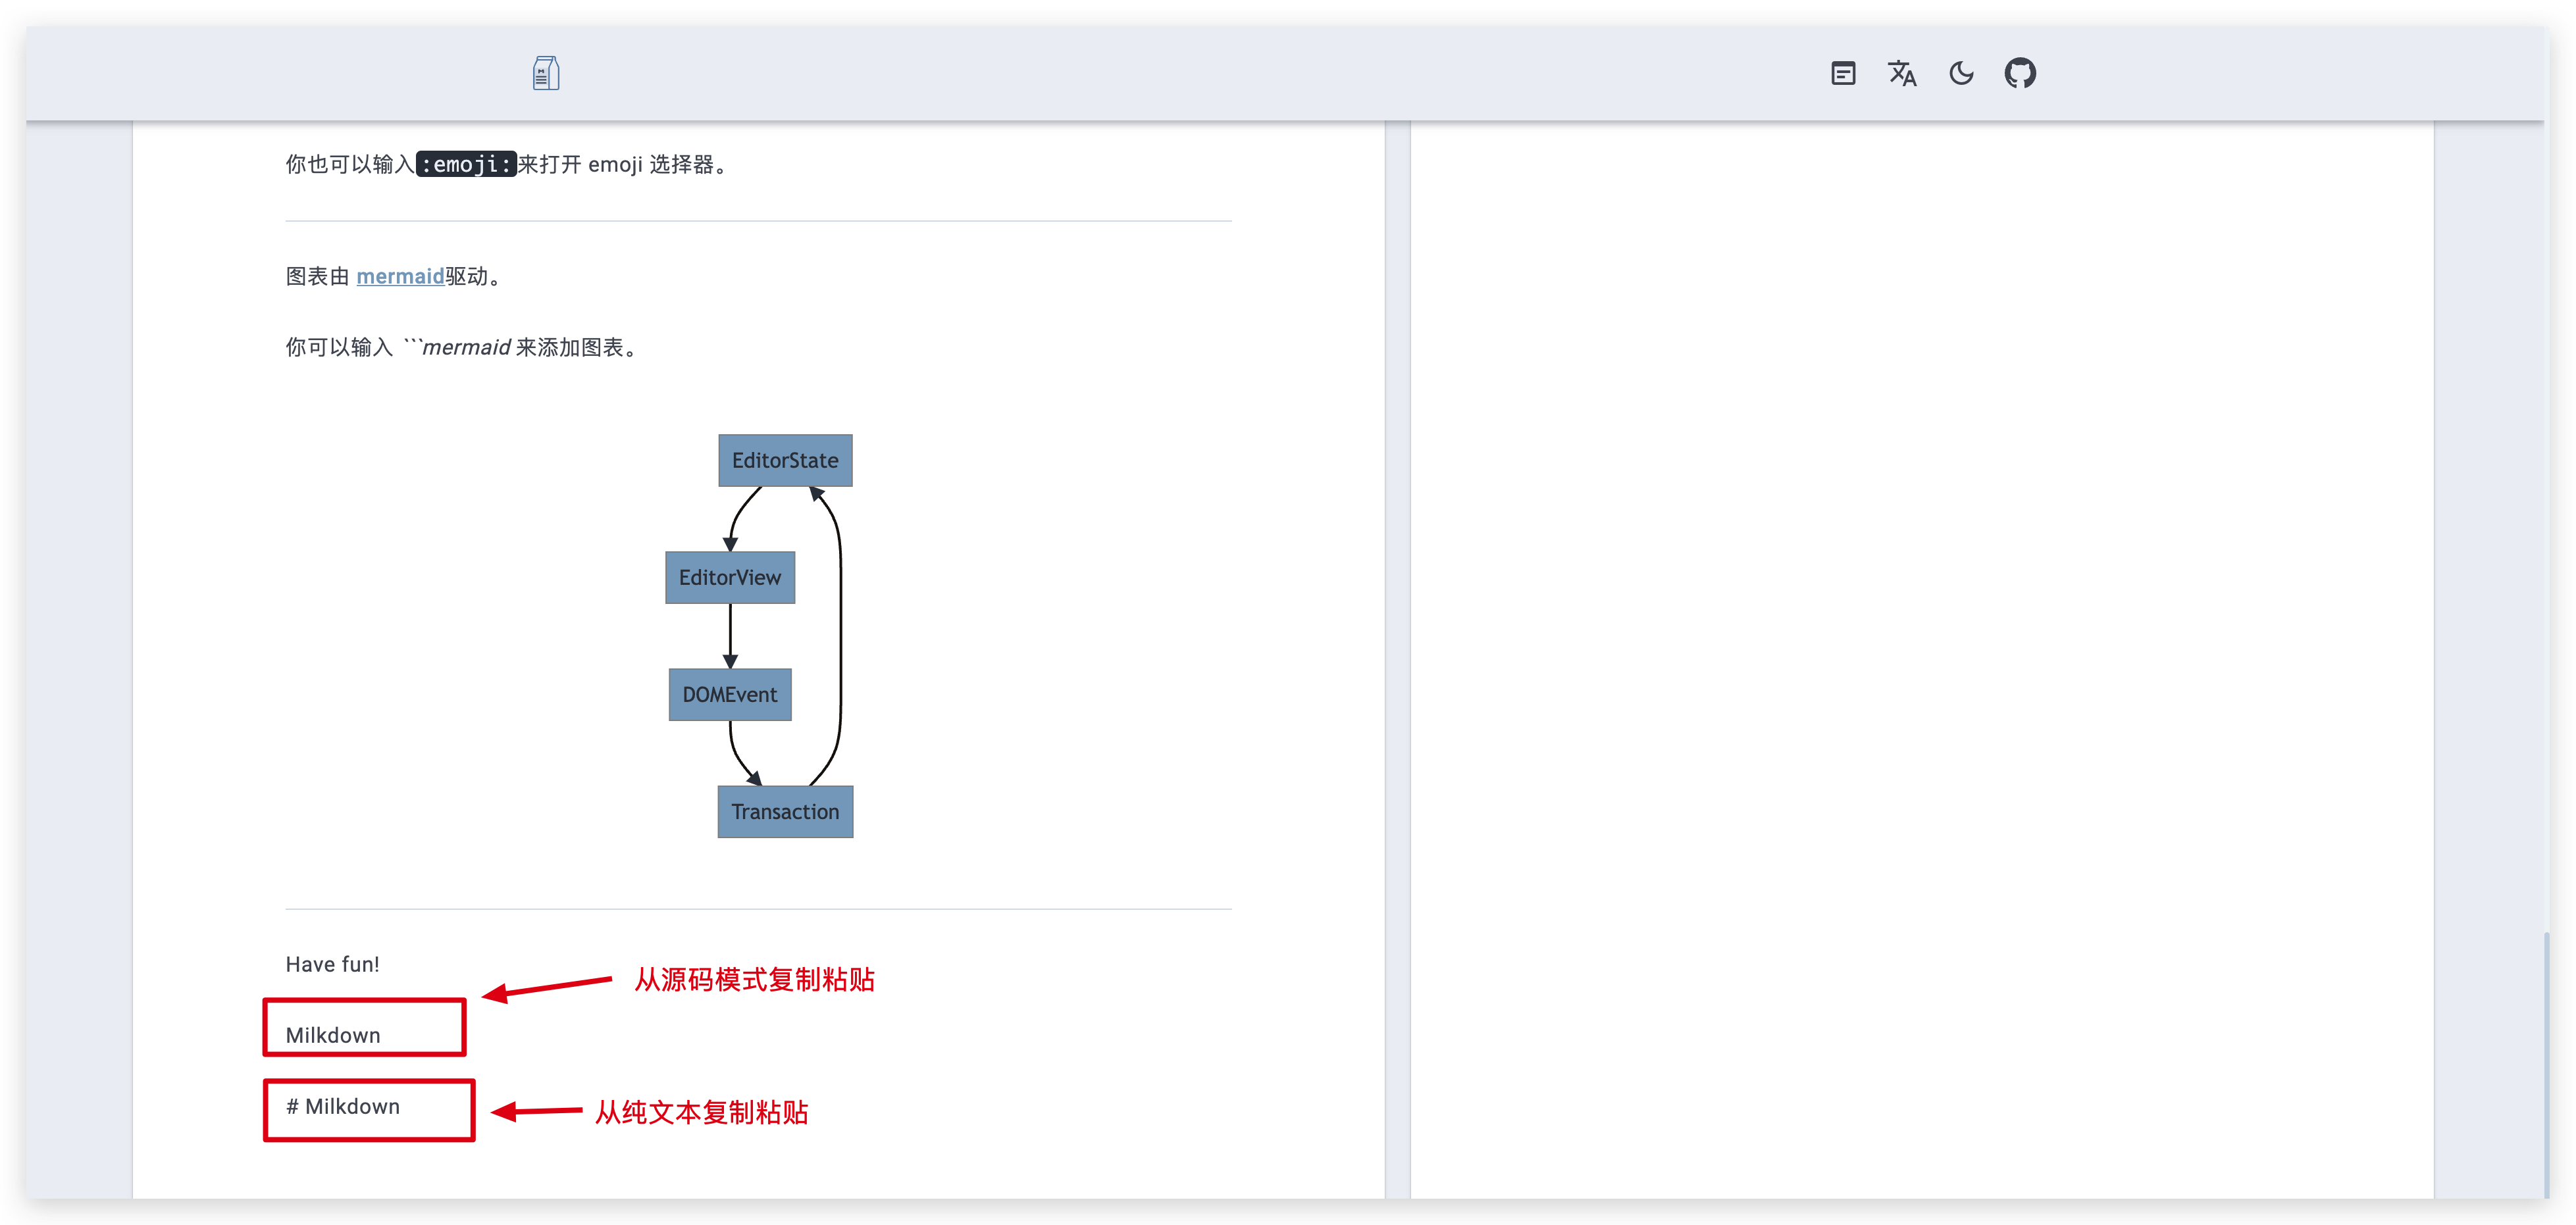The height and width of the screenshot is (1225, 2576).
Task: Toggle dark theme via the moon button
Action: pos(1961,73)
